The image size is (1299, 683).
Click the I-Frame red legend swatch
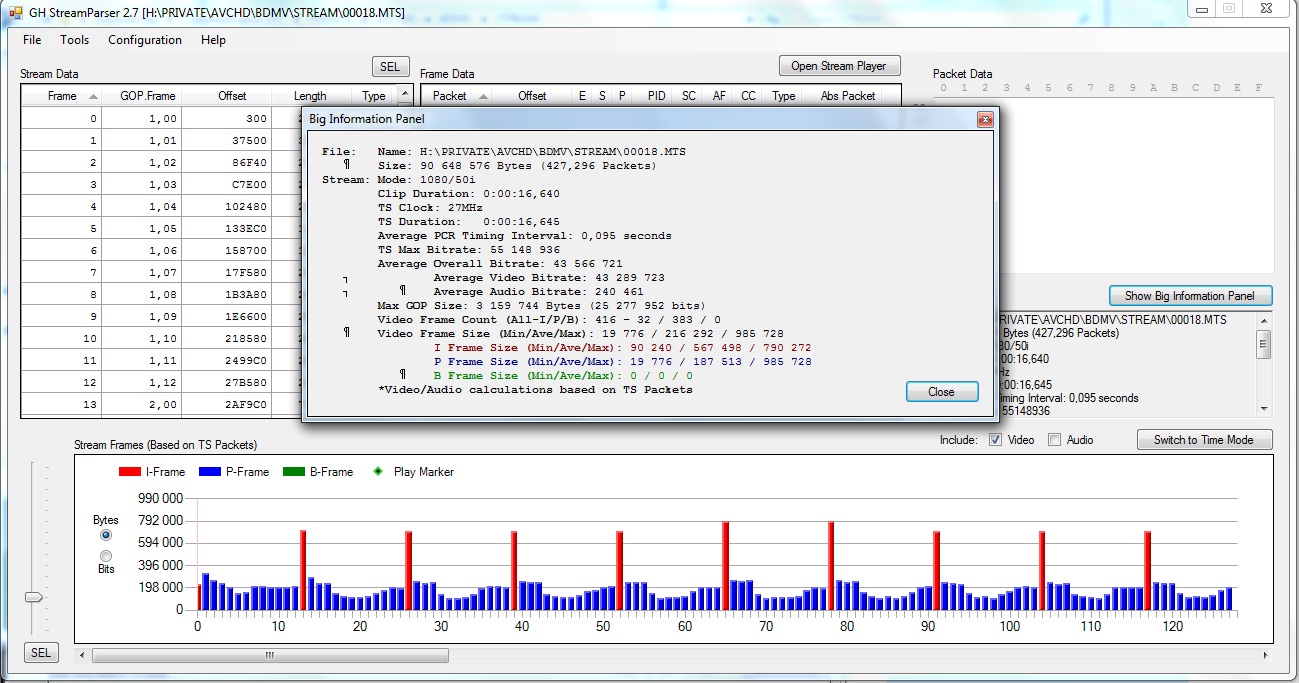coord(129,472)
